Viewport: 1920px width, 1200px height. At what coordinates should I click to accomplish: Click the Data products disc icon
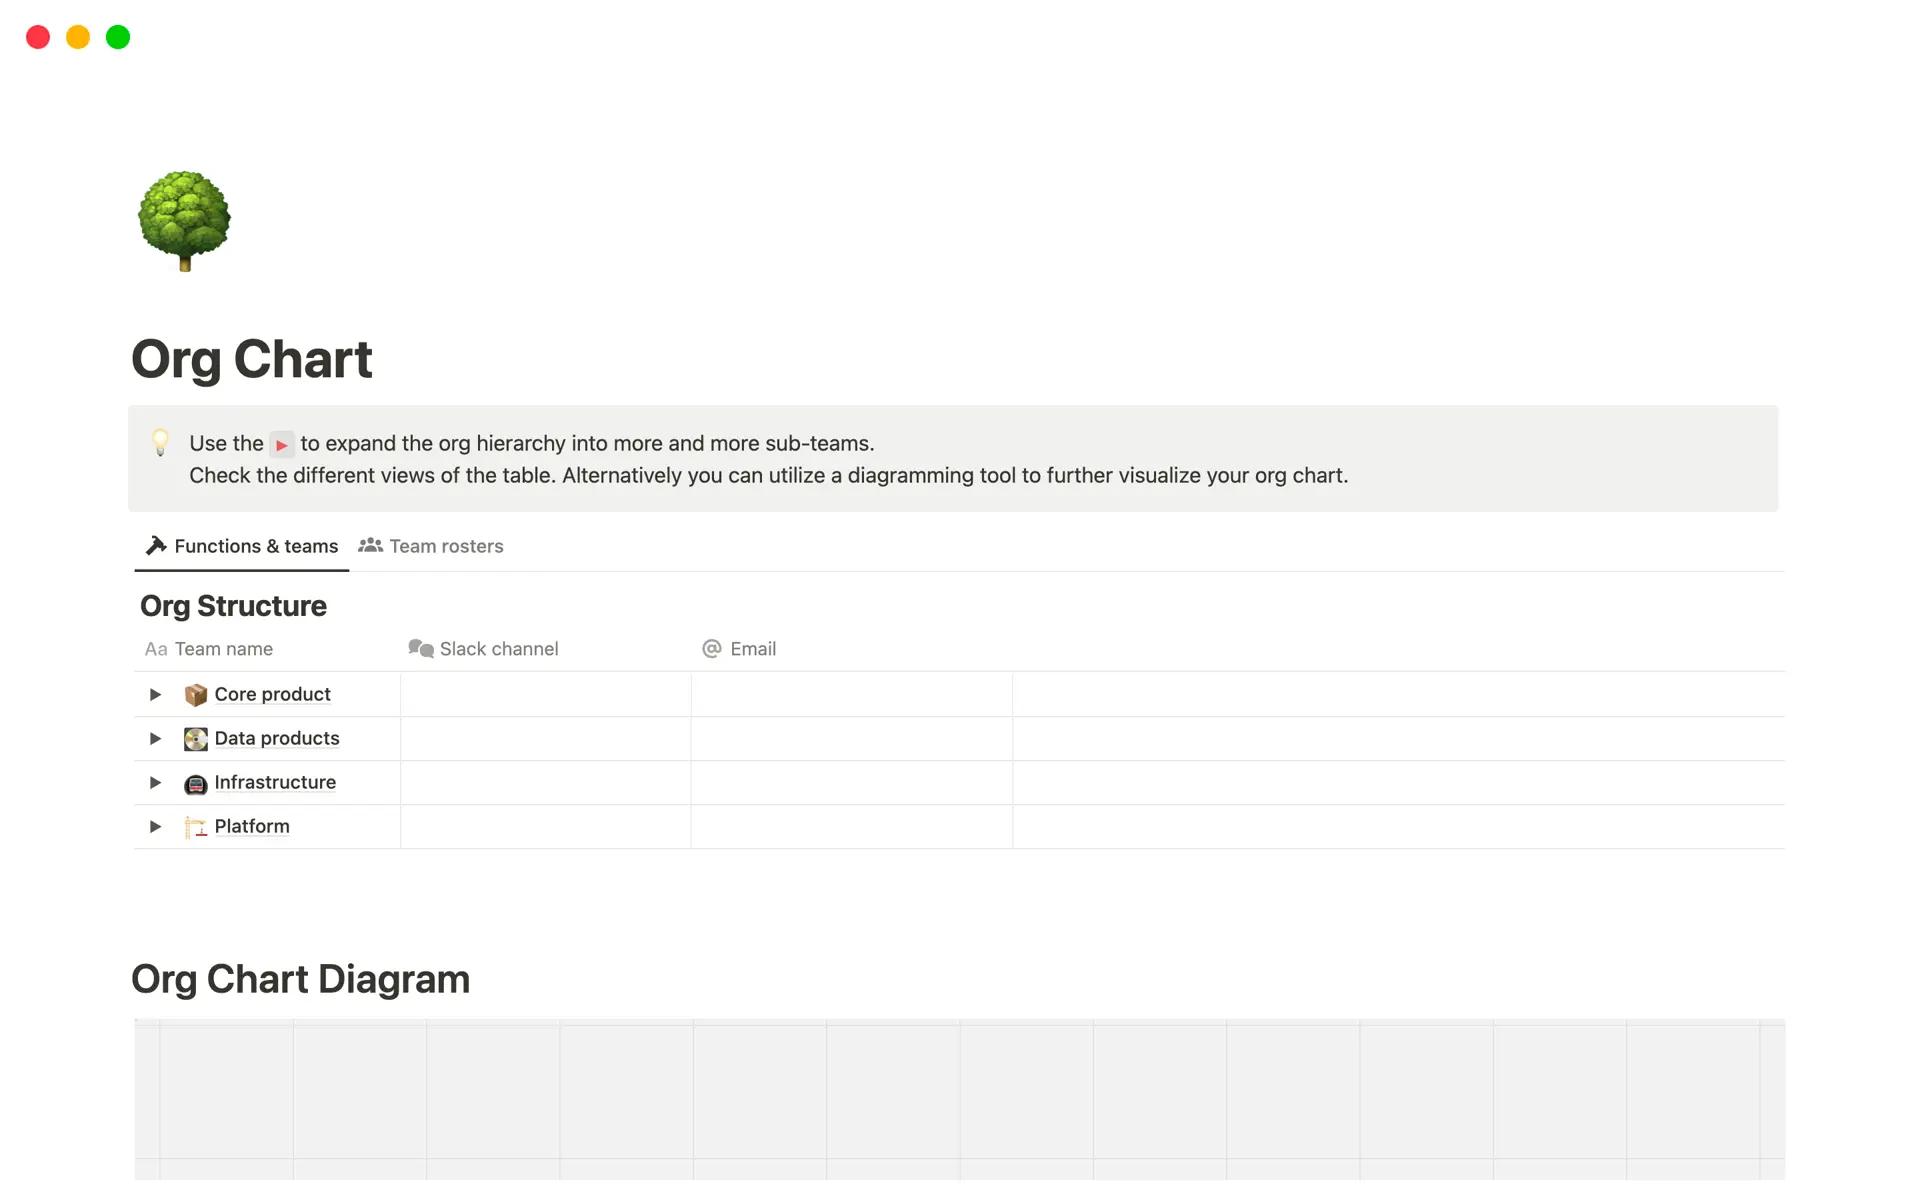point(195,738)
